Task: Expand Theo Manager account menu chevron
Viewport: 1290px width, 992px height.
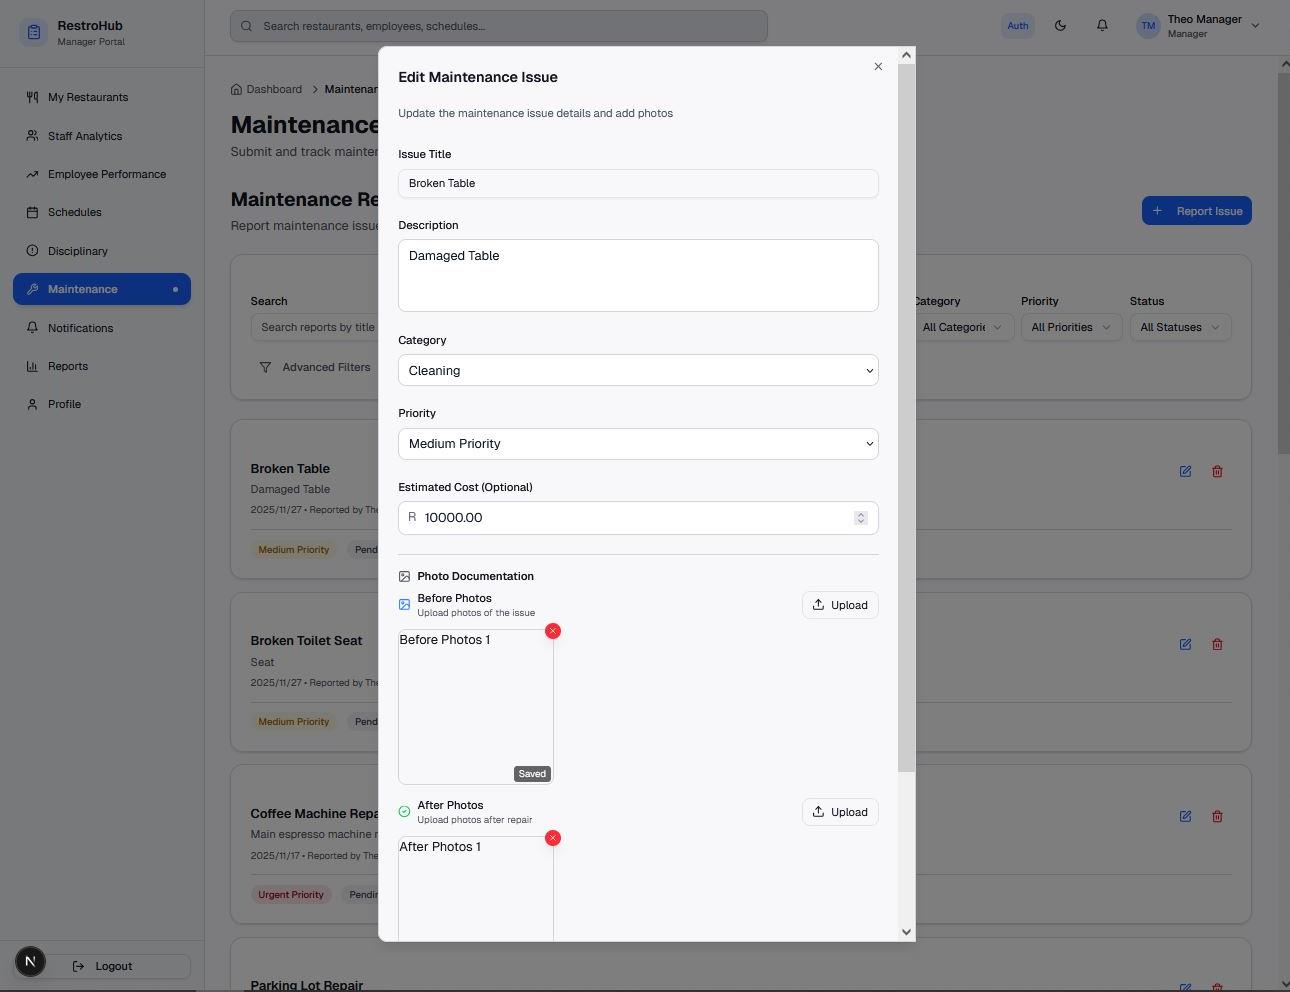Action: (1255, 26)
